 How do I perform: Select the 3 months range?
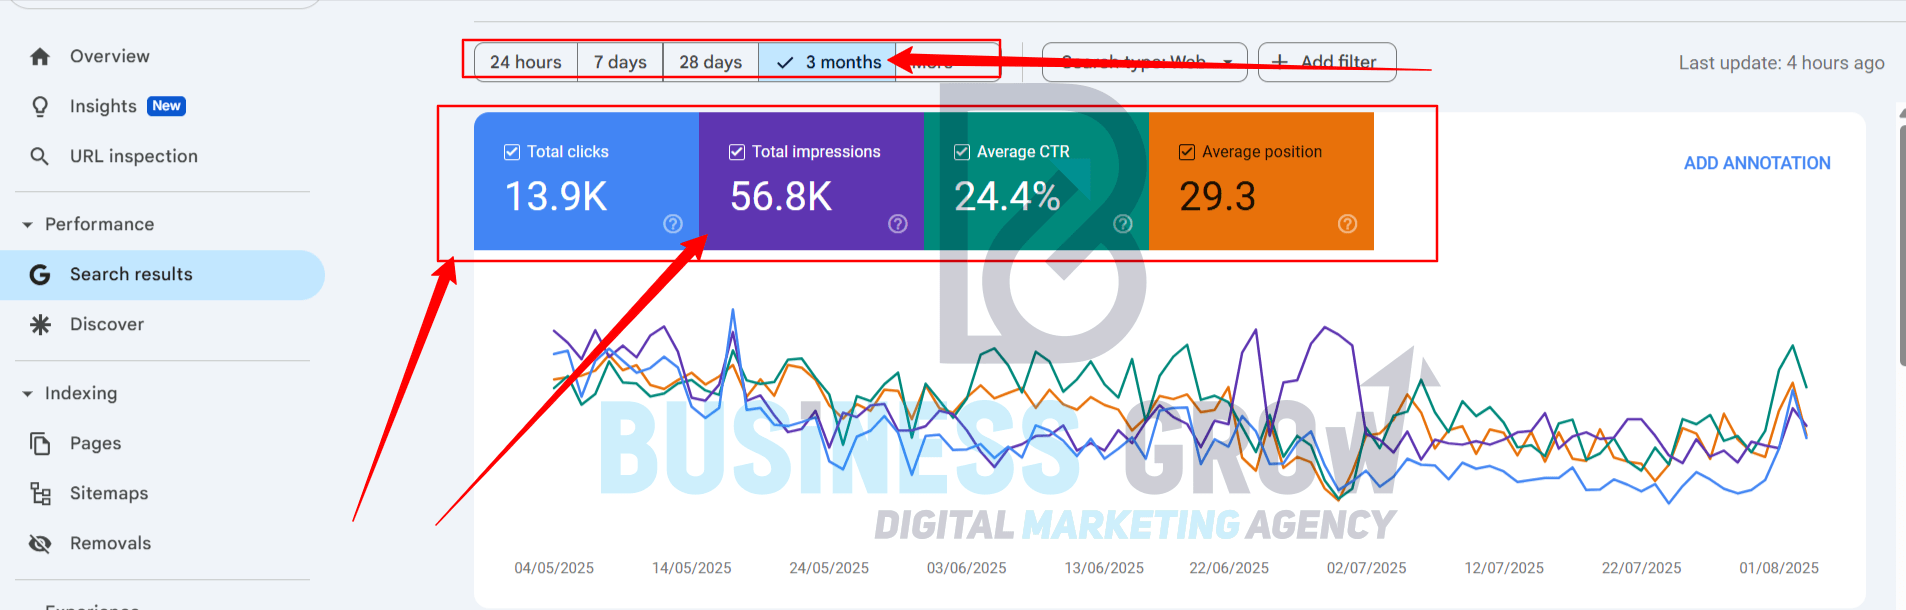[x=828, y=62]
